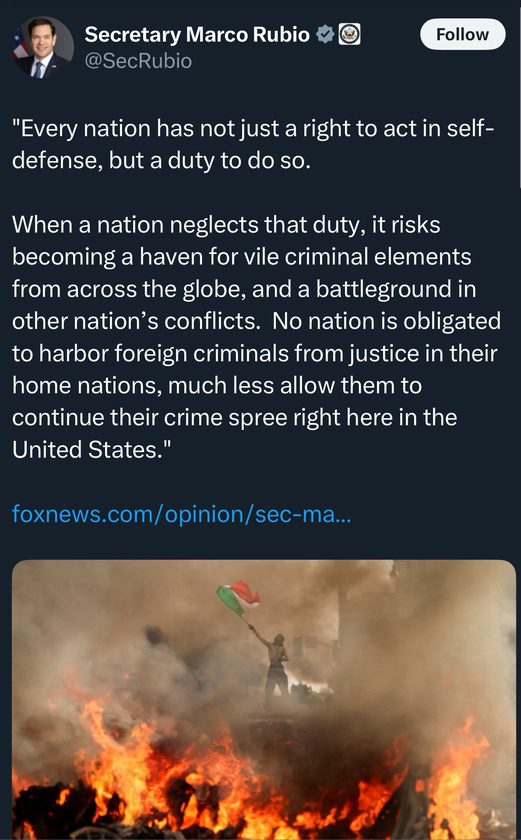Click the paragraph starting "When a nation neglects"

[x=256, y=337]
